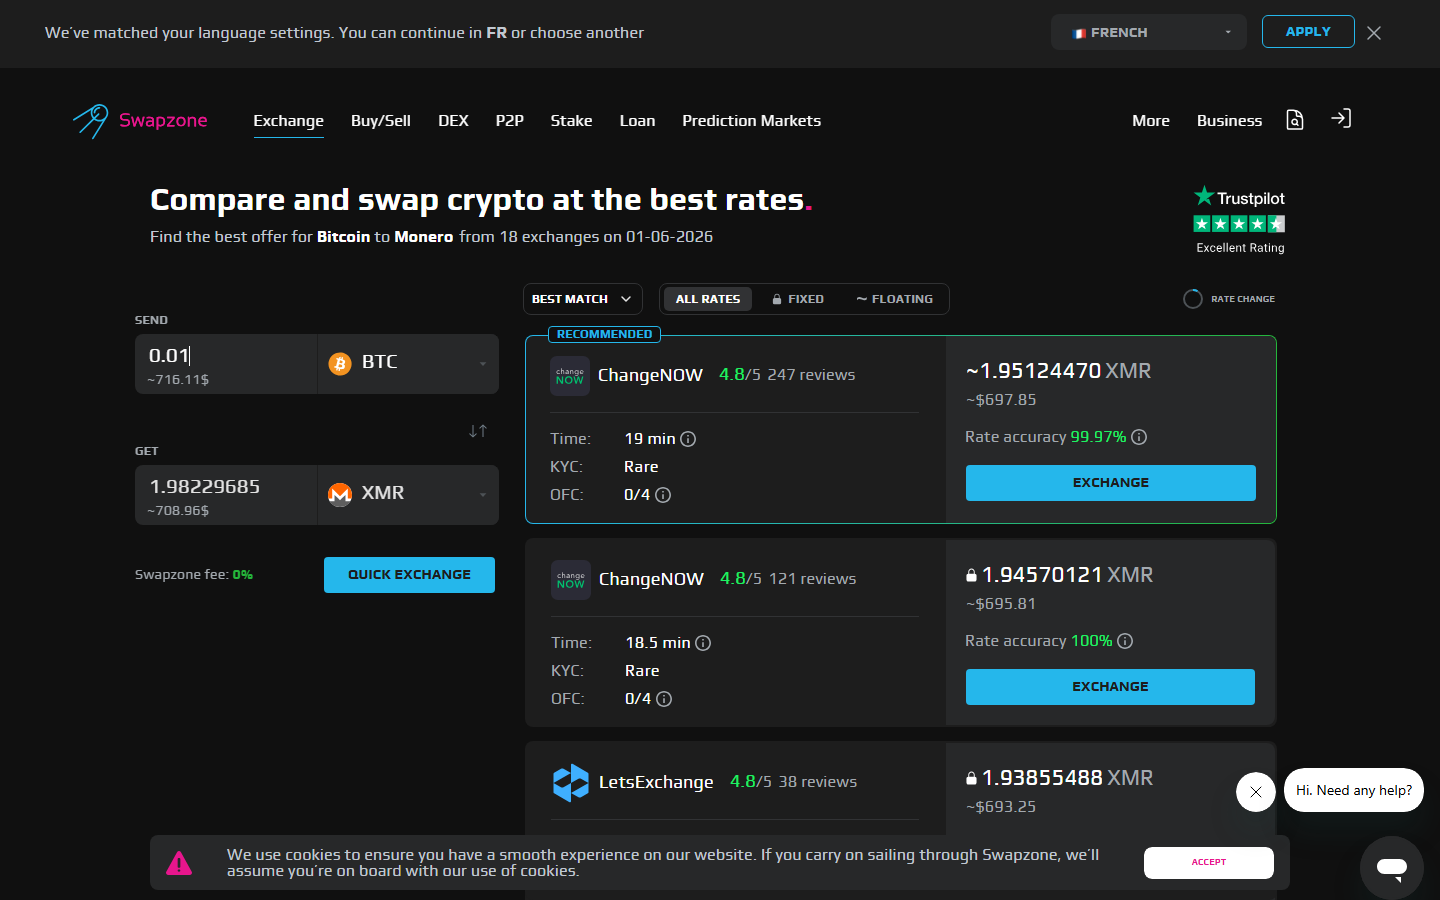Image resolution: width=1440 pixels, height=900 pixels.
Task: Go to the Exchange tab
Action: coord(288,121)
